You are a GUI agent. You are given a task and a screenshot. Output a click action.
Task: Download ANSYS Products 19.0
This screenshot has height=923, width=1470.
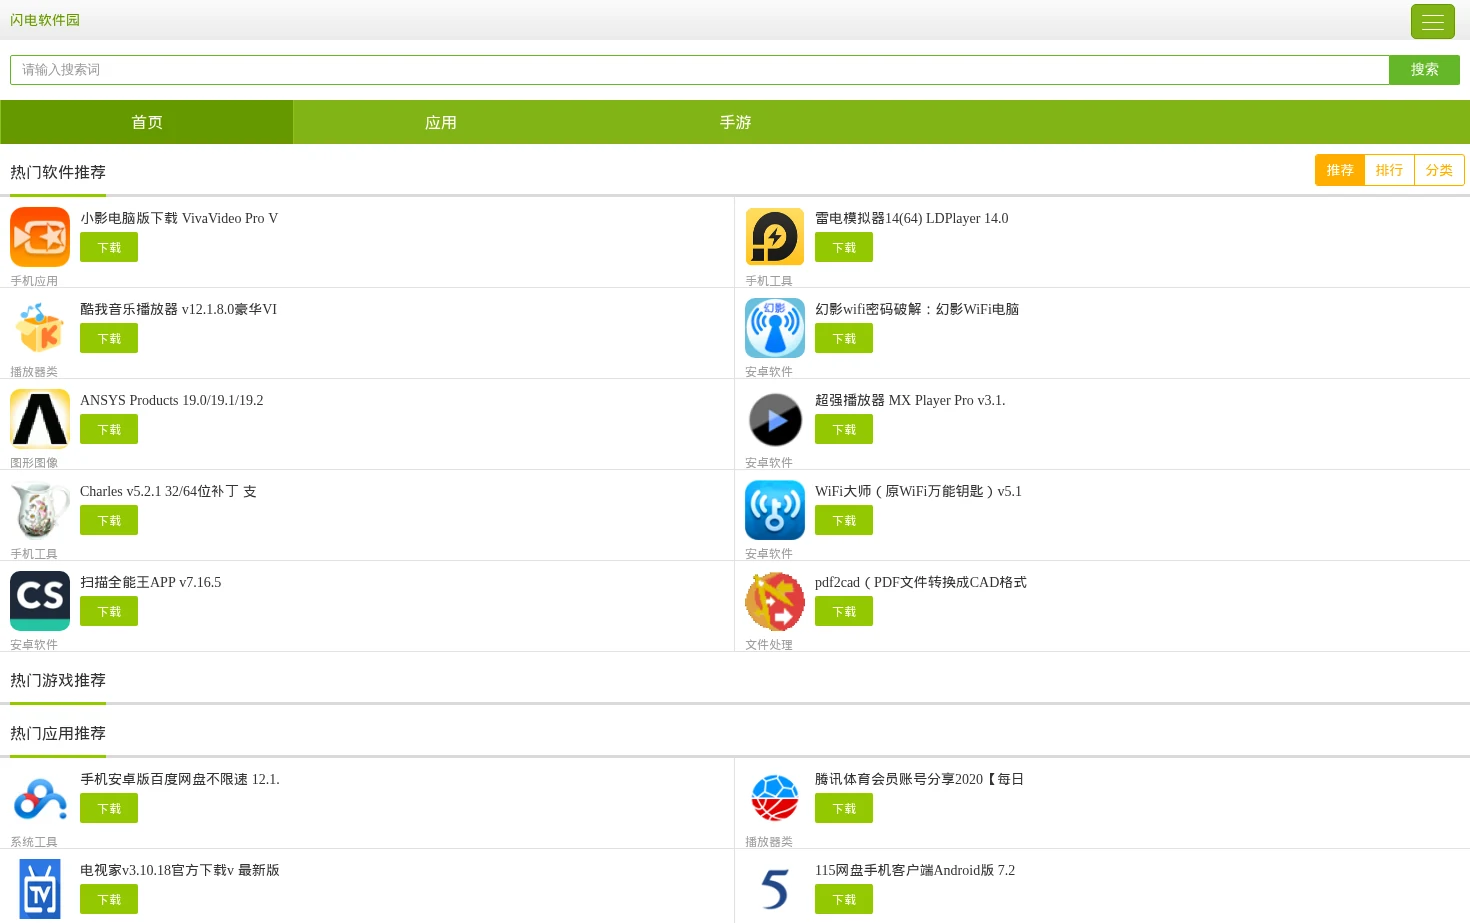(x=109, y=429)
